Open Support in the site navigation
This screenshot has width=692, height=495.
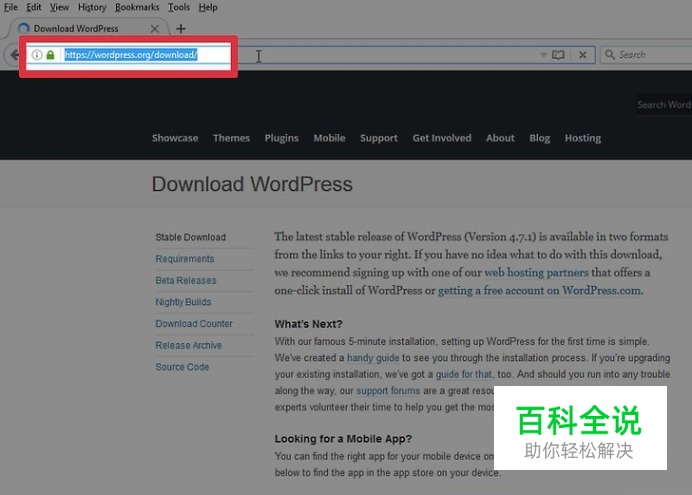click(x=379, y=138)
